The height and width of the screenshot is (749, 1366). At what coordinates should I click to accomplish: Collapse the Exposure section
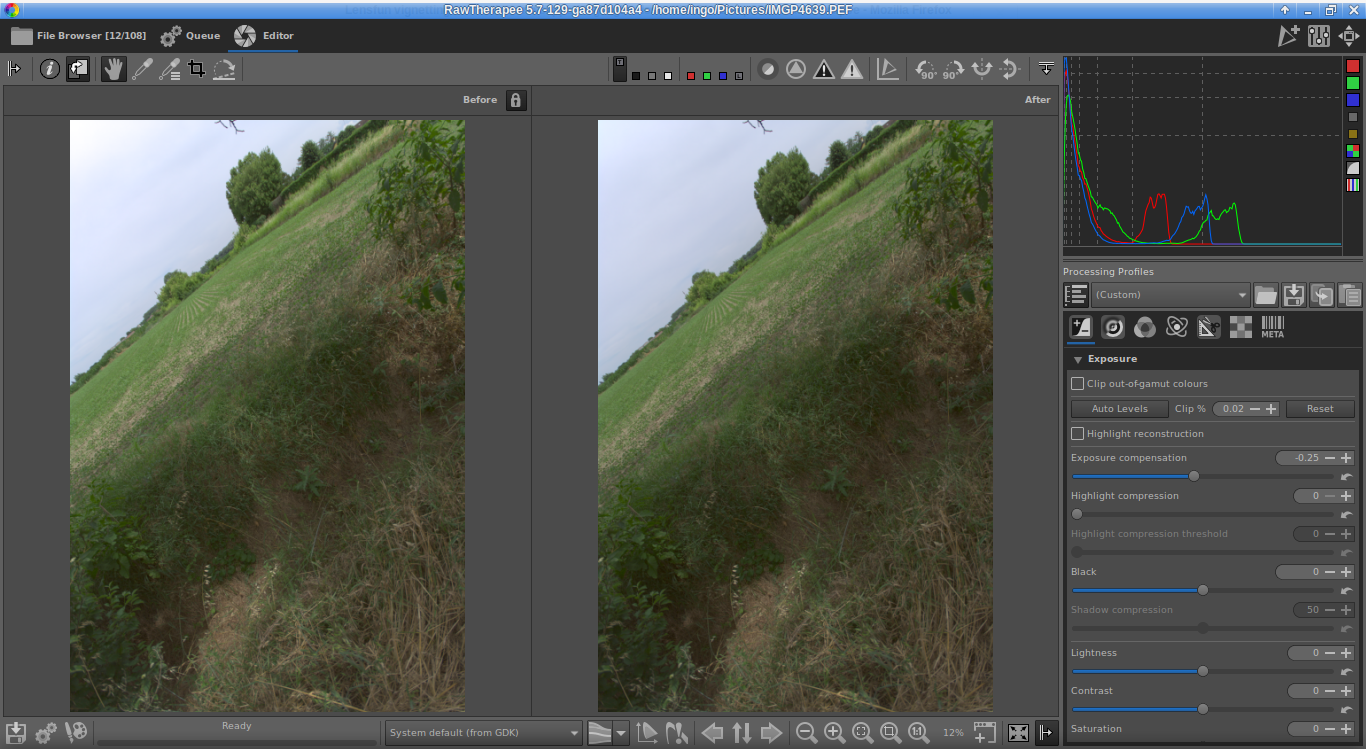click(1078, 359)
